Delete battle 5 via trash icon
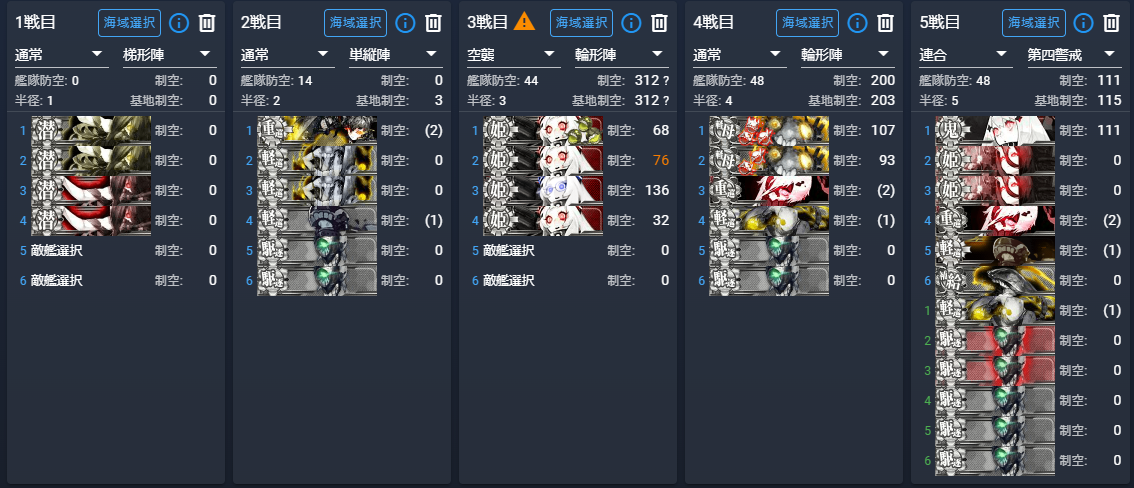 1111,23
